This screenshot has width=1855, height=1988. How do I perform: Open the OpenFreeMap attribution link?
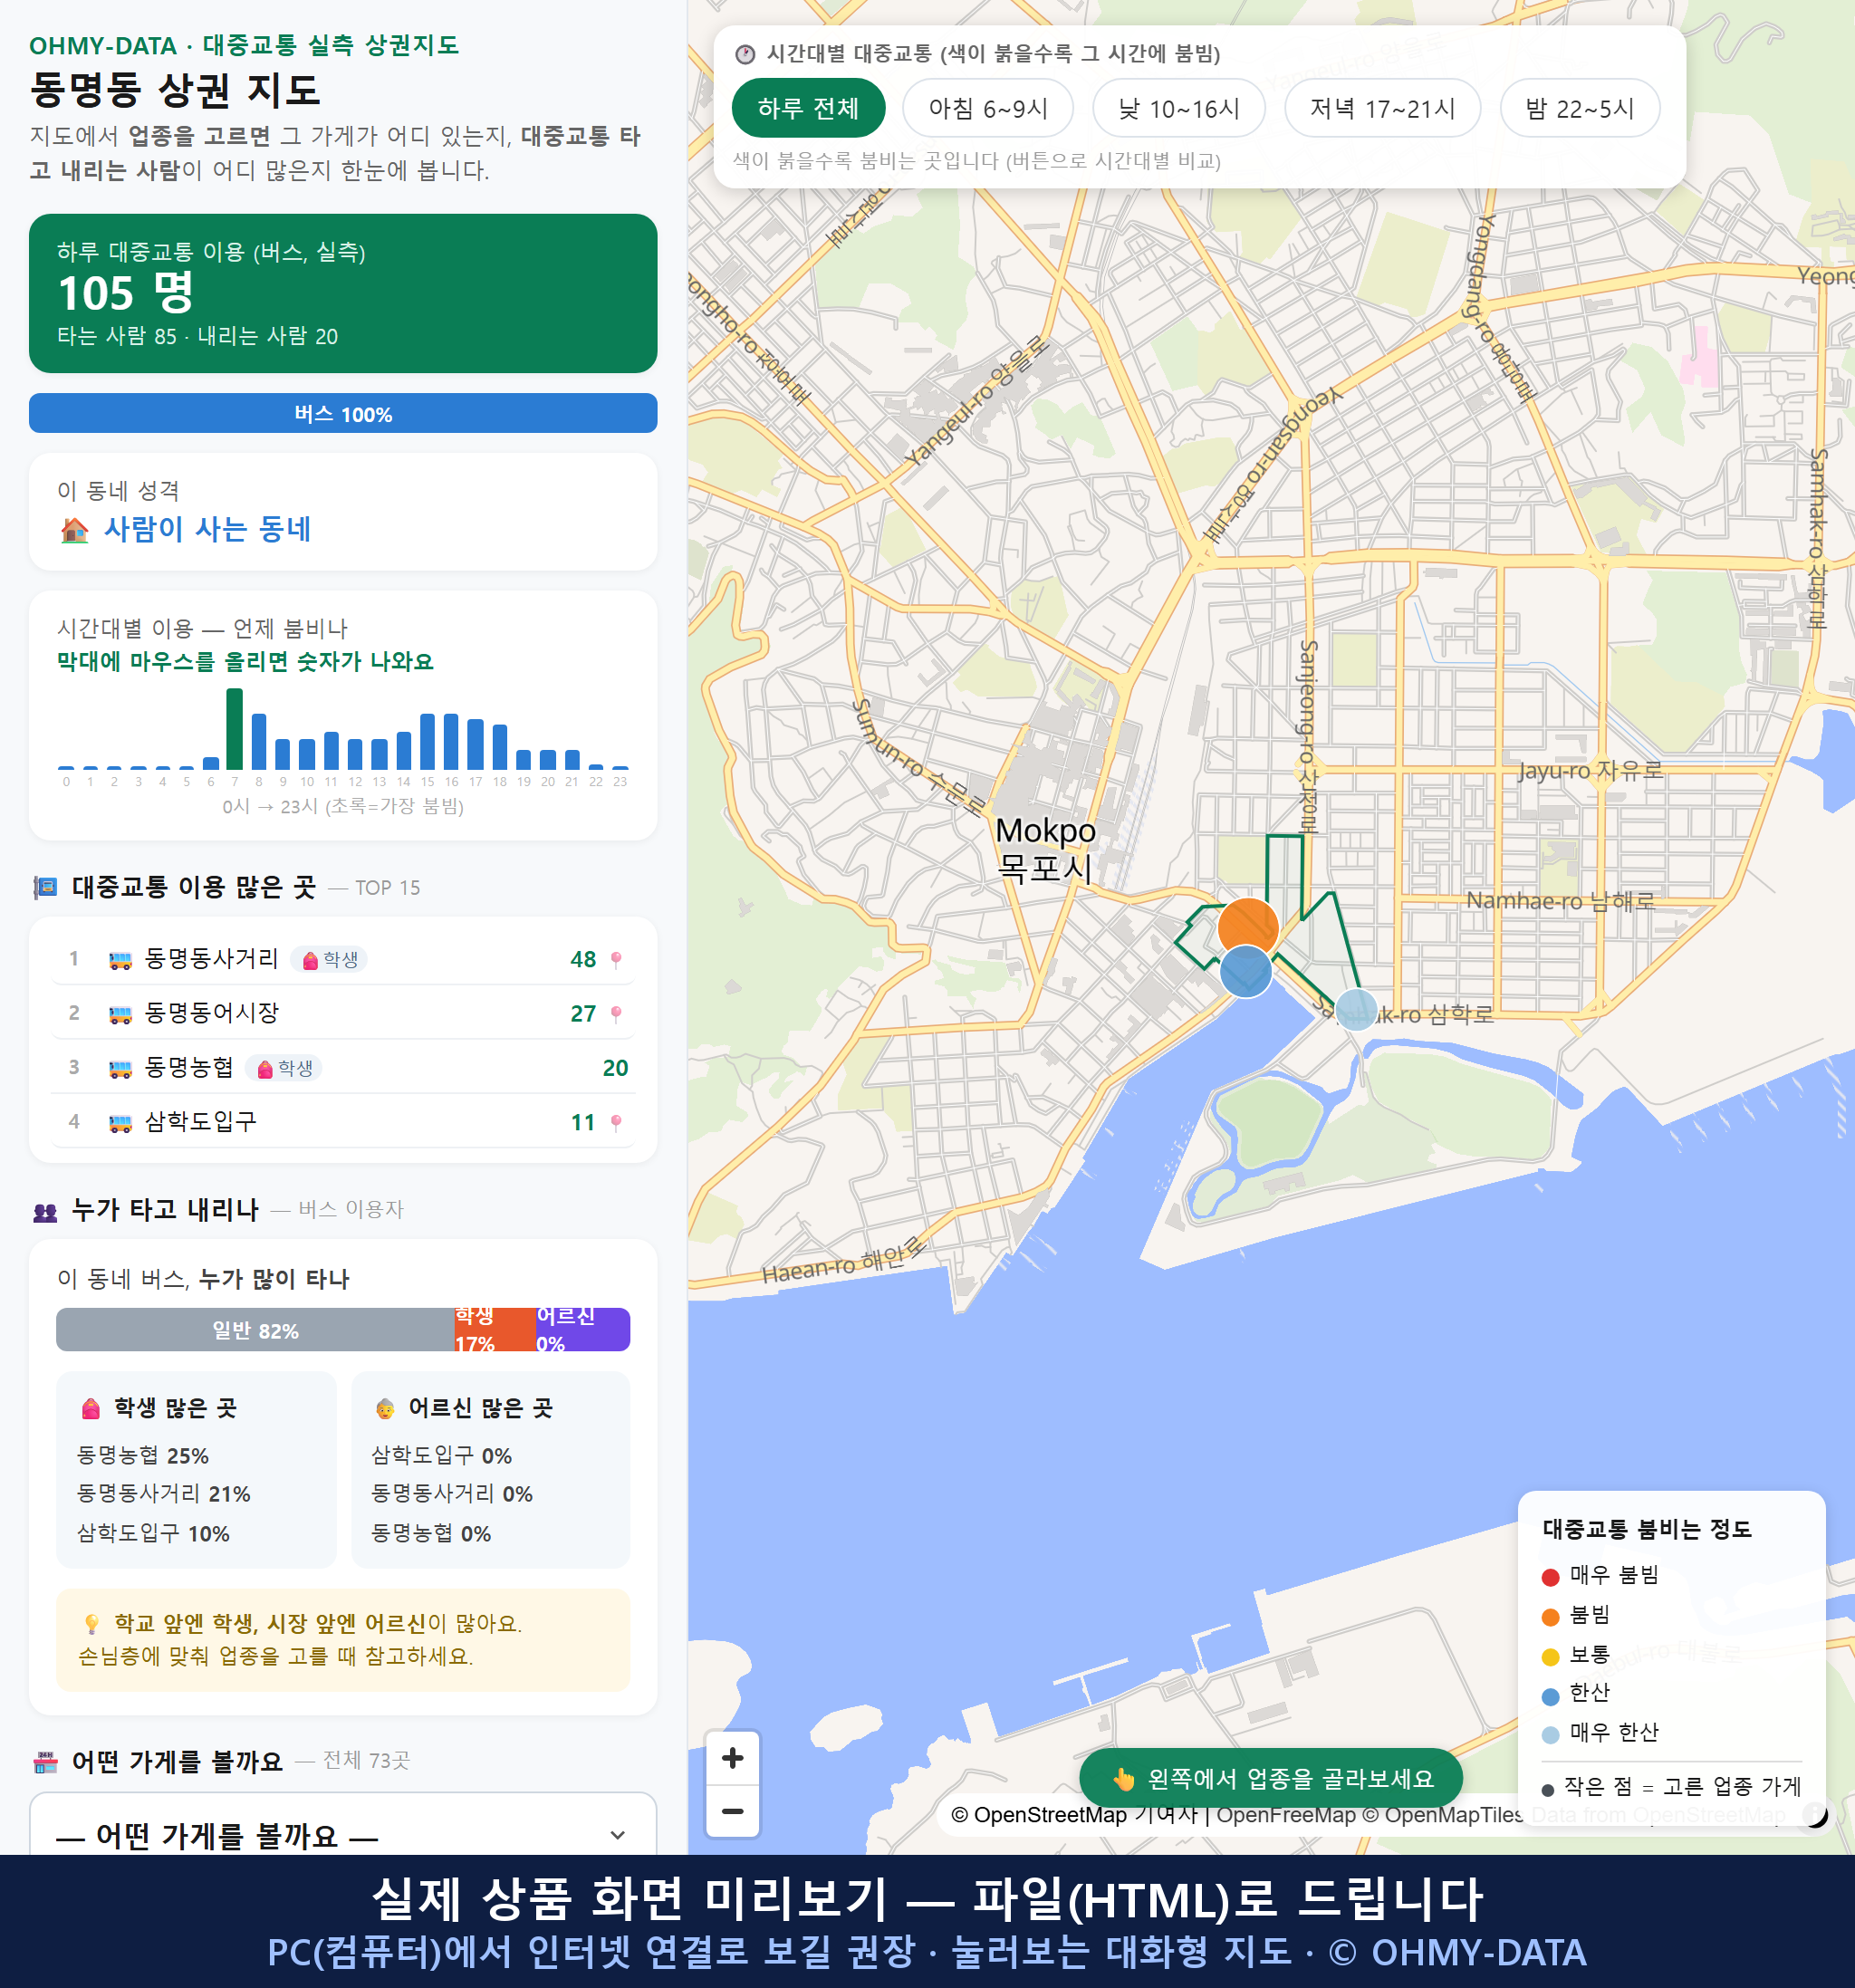[x=1286, y=1815]
